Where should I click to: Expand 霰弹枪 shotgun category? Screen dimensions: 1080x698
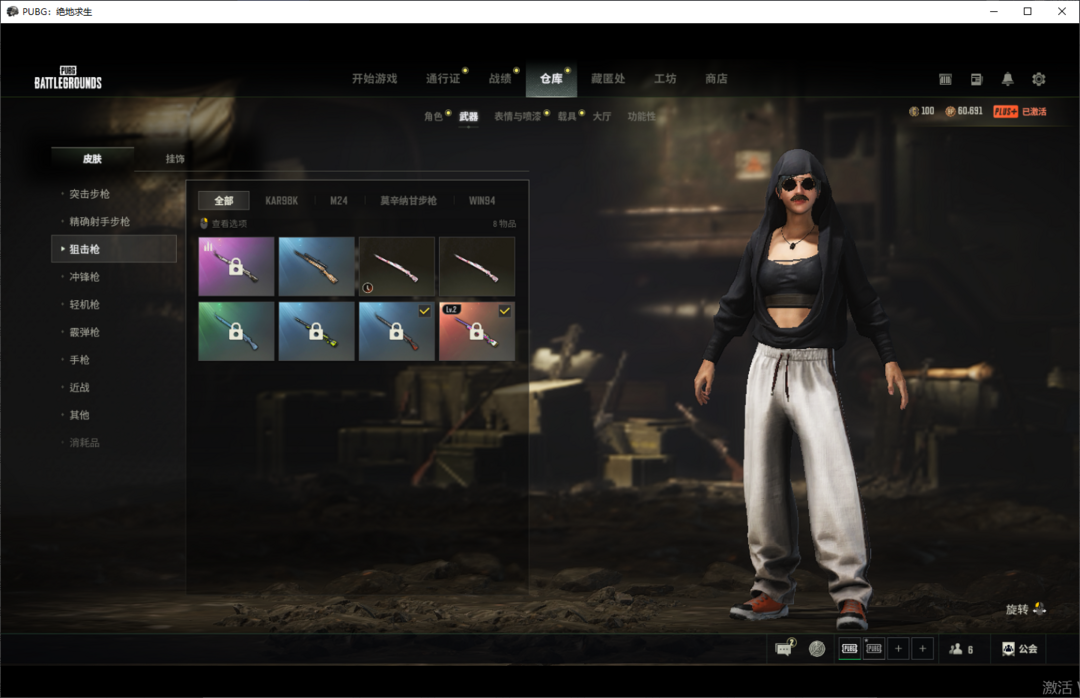point(85,331)
